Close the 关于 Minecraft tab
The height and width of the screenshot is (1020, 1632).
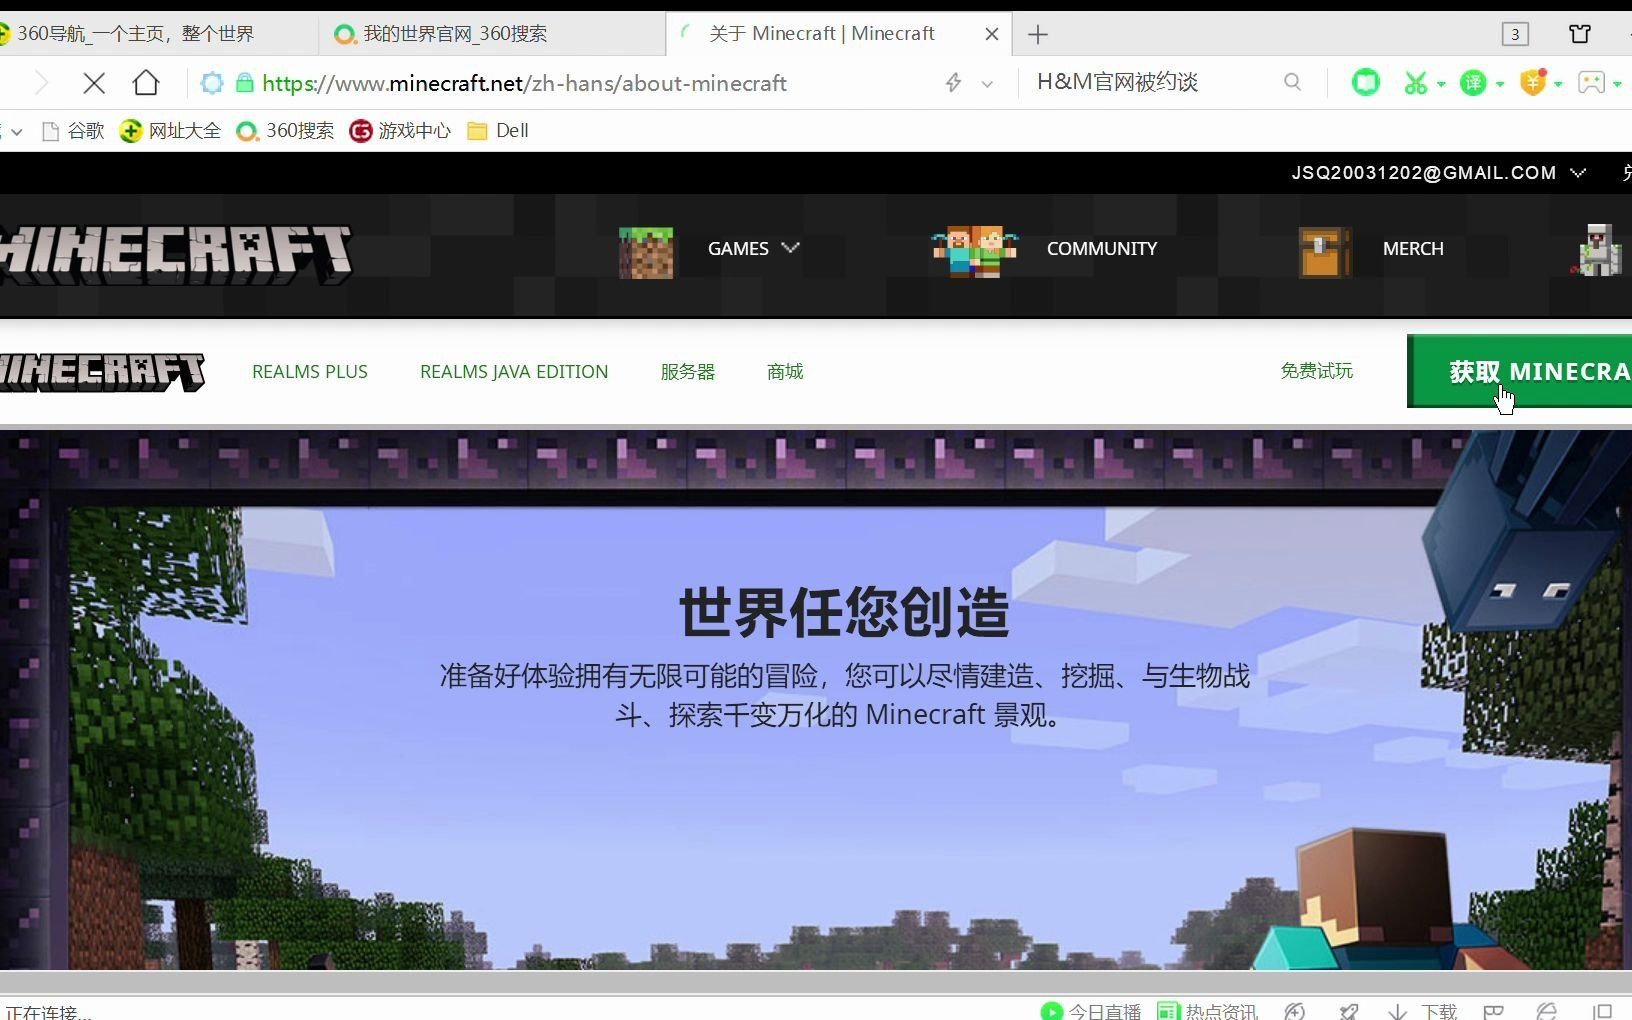pos(992,34)
